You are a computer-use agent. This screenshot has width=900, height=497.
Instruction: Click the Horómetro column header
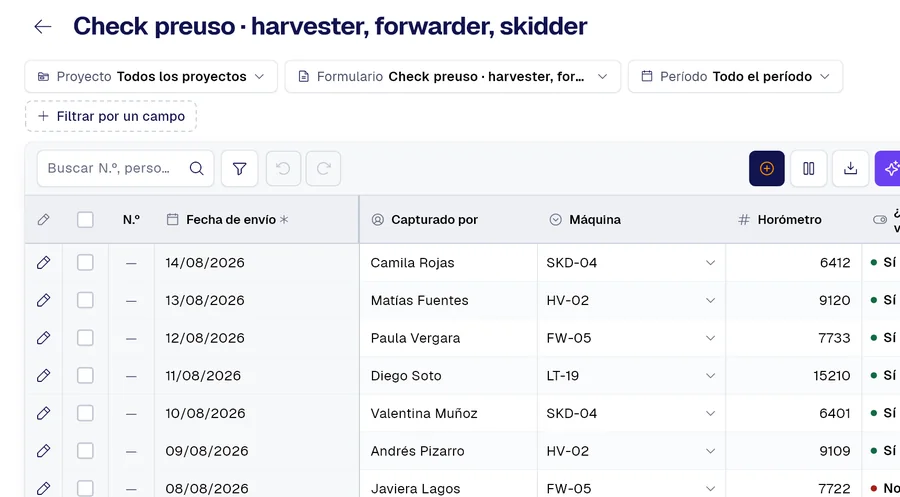(794, 219)
